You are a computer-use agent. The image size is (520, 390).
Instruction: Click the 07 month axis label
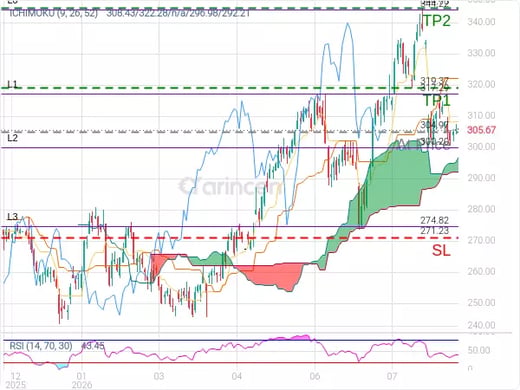point(392,376)
